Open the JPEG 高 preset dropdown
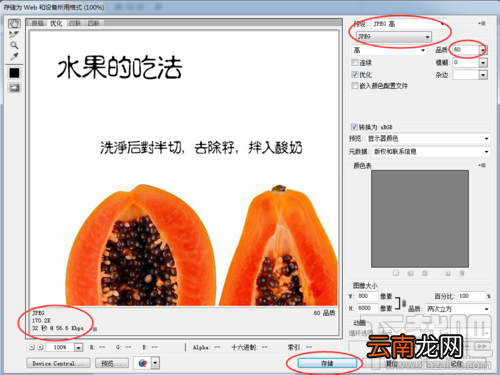500x375 pixels. [x=409, y=24]
